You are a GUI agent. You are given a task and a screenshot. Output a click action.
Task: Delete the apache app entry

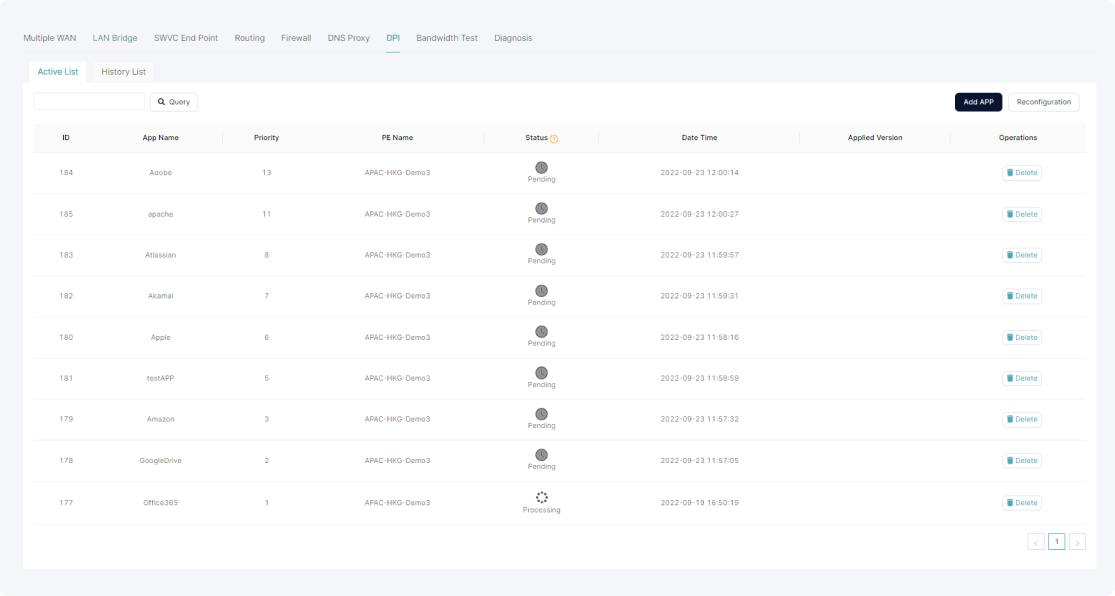tap(1022, 214)
